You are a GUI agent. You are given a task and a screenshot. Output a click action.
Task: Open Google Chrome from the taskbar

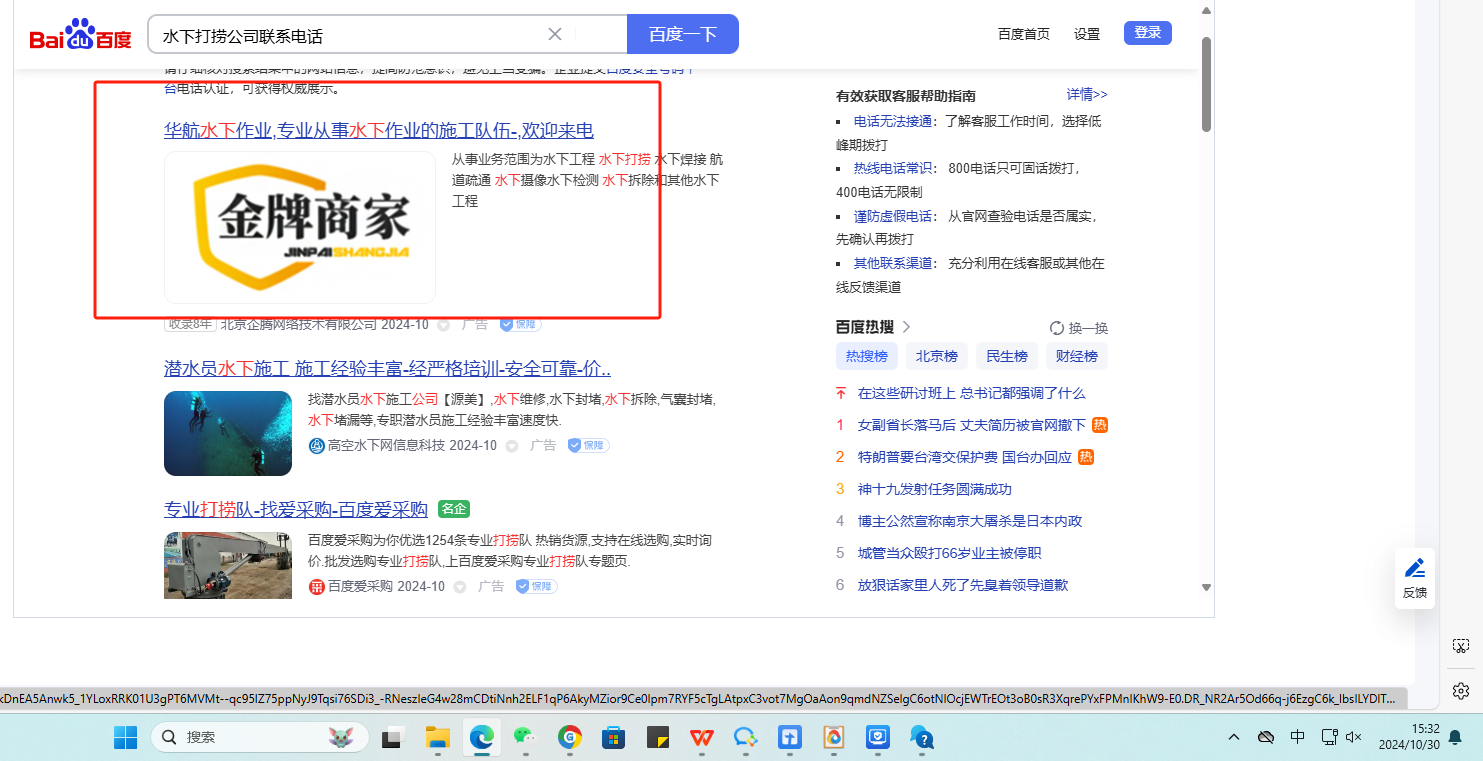(x=570, y=738)
